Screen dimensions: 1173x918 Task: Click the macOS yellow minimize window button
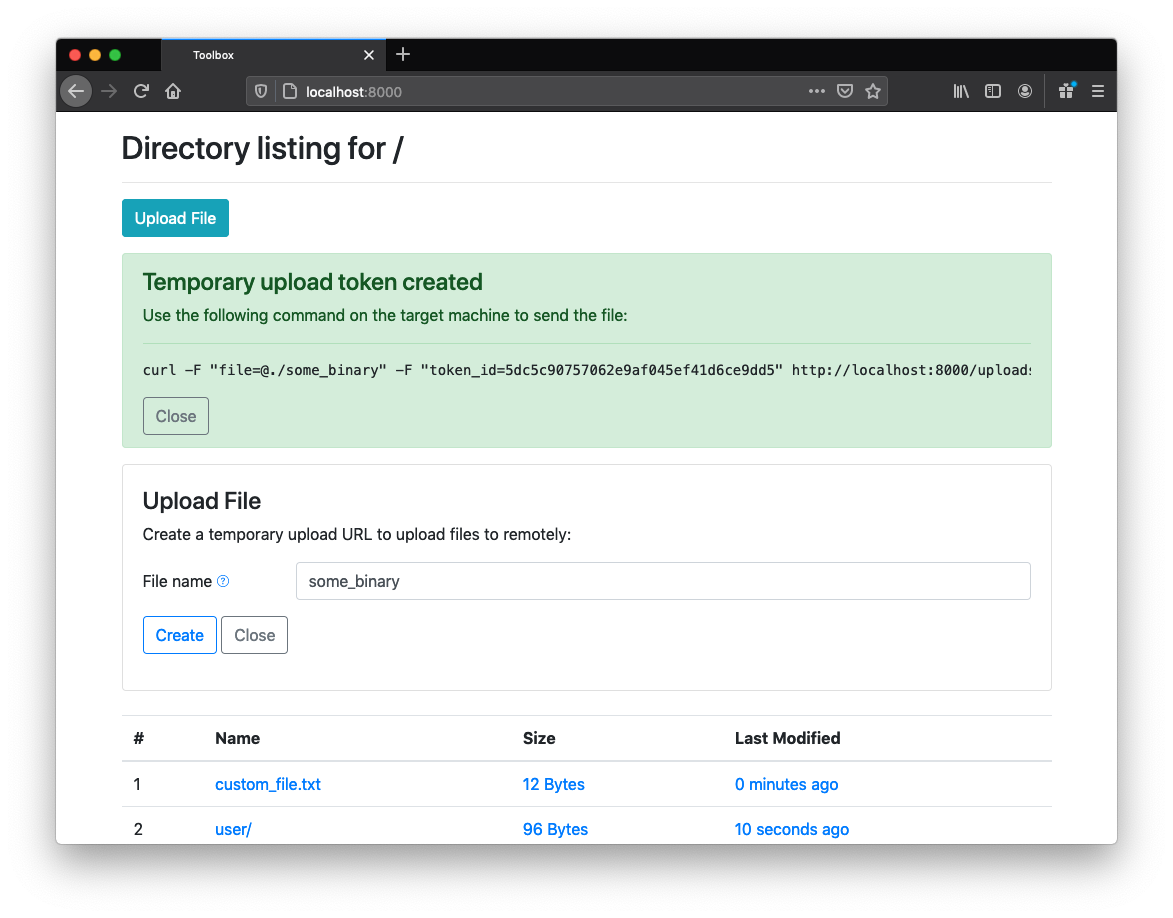coord(94,55)
